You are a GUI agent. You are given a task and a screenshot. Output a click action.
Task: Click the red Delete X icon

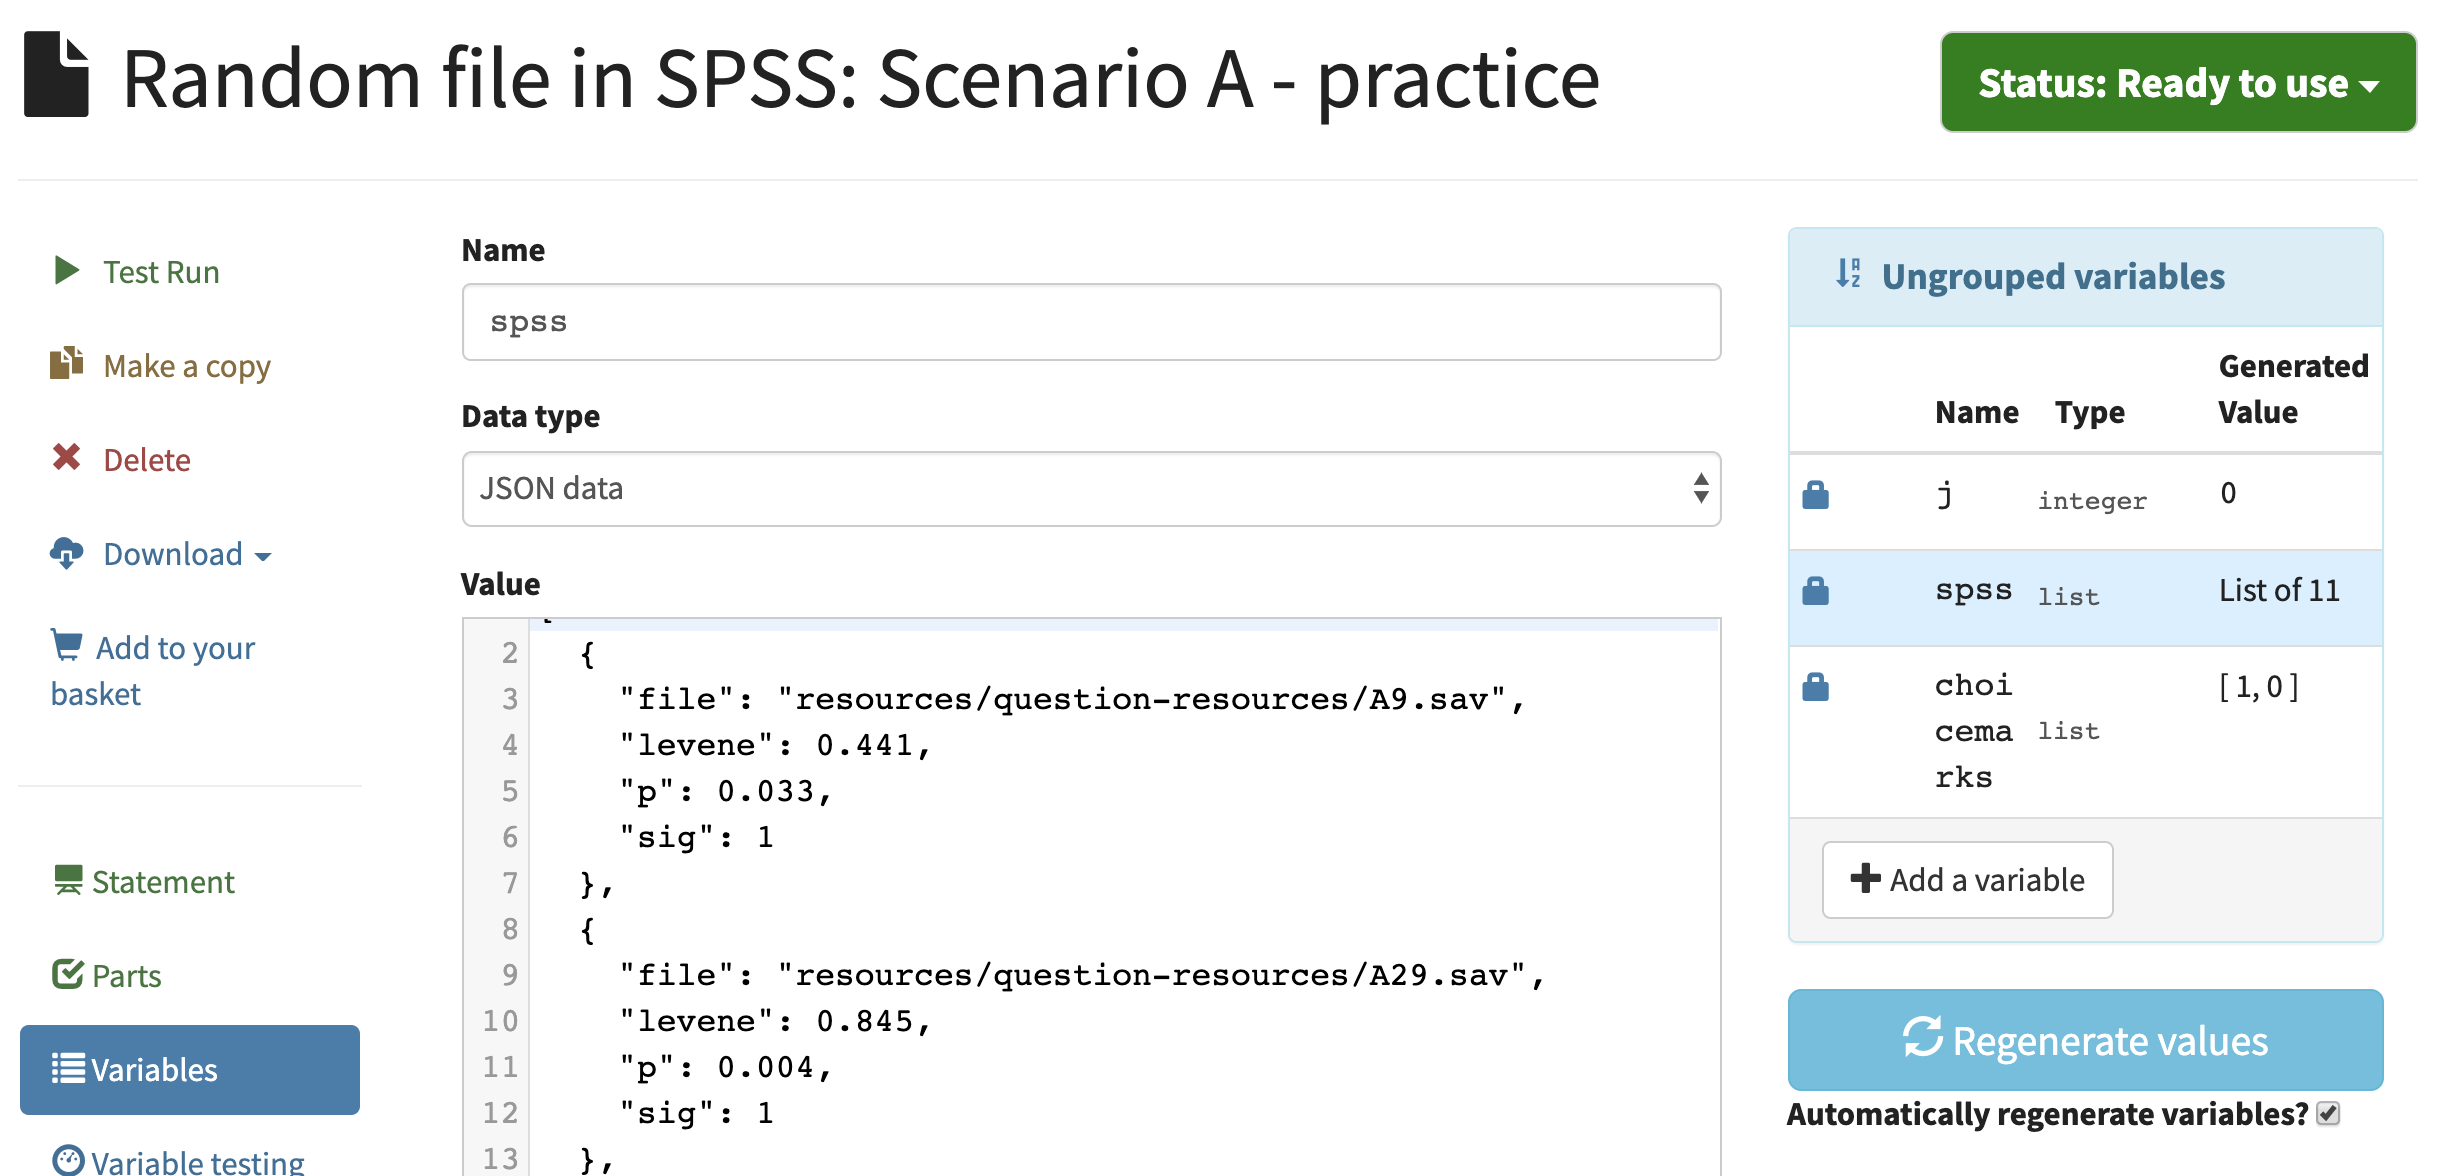[x=66, y=458]
